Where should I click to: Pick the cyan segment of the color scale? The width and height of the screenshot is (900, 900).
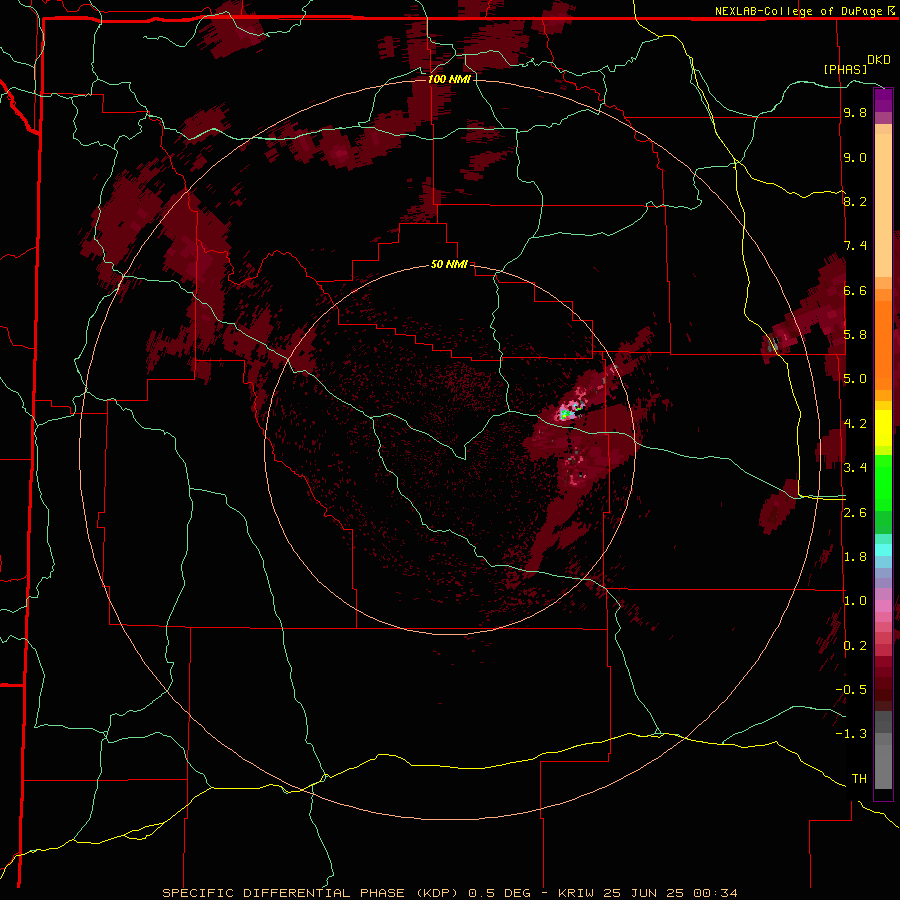click(883, 550)
